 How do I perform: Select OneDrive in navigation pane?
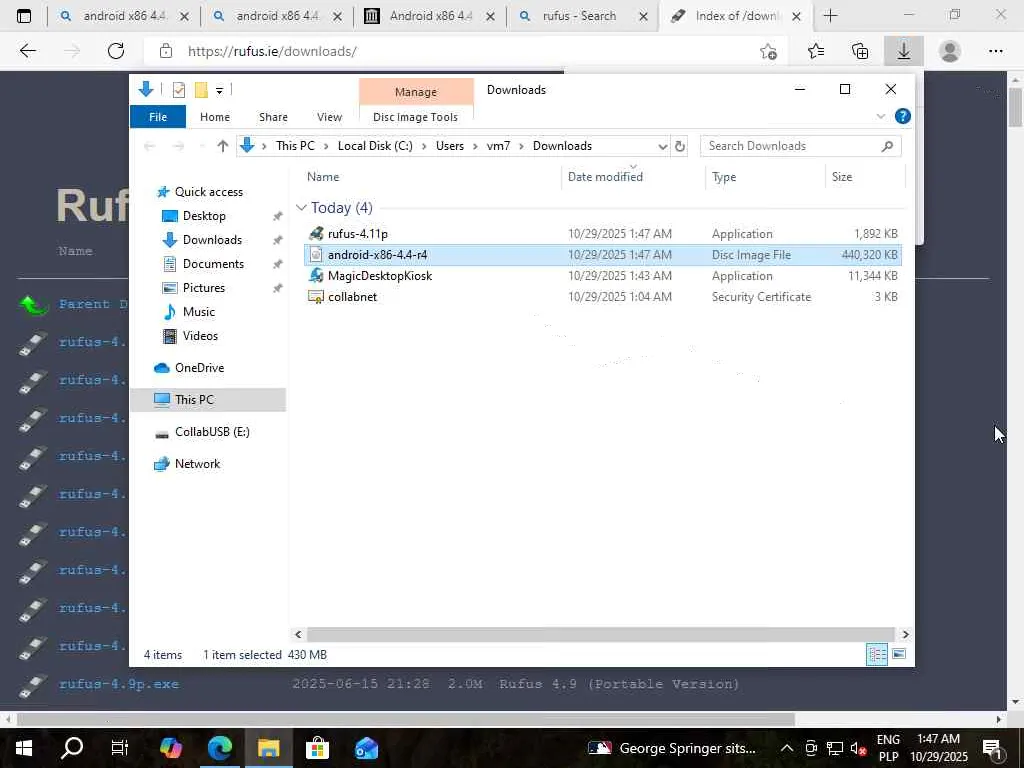(199, 368)
